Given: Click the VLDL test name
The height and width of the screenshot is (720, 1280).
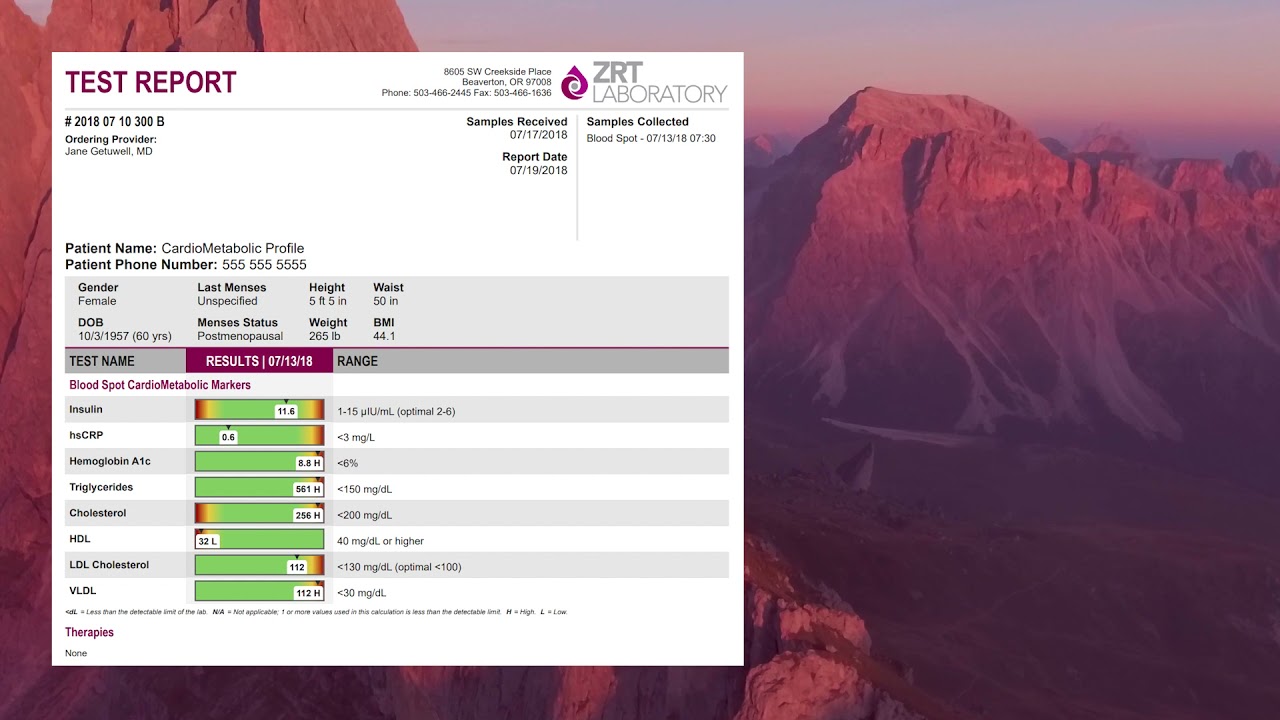Looking at the screenshot, I should [x=83, y=592].
